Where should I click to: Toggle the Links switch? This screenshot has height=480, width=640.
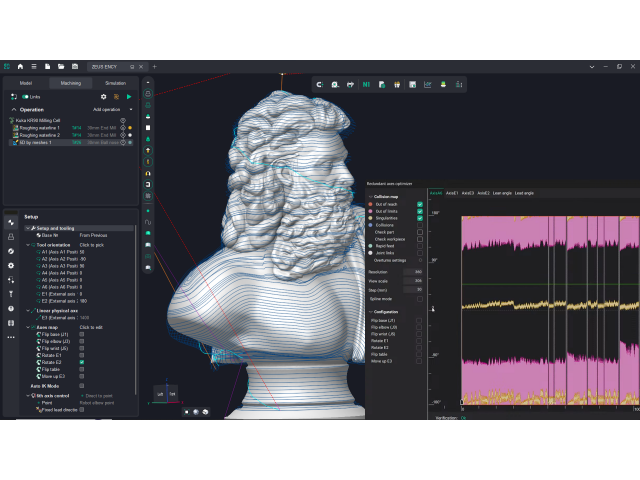(x=26, y=96)
